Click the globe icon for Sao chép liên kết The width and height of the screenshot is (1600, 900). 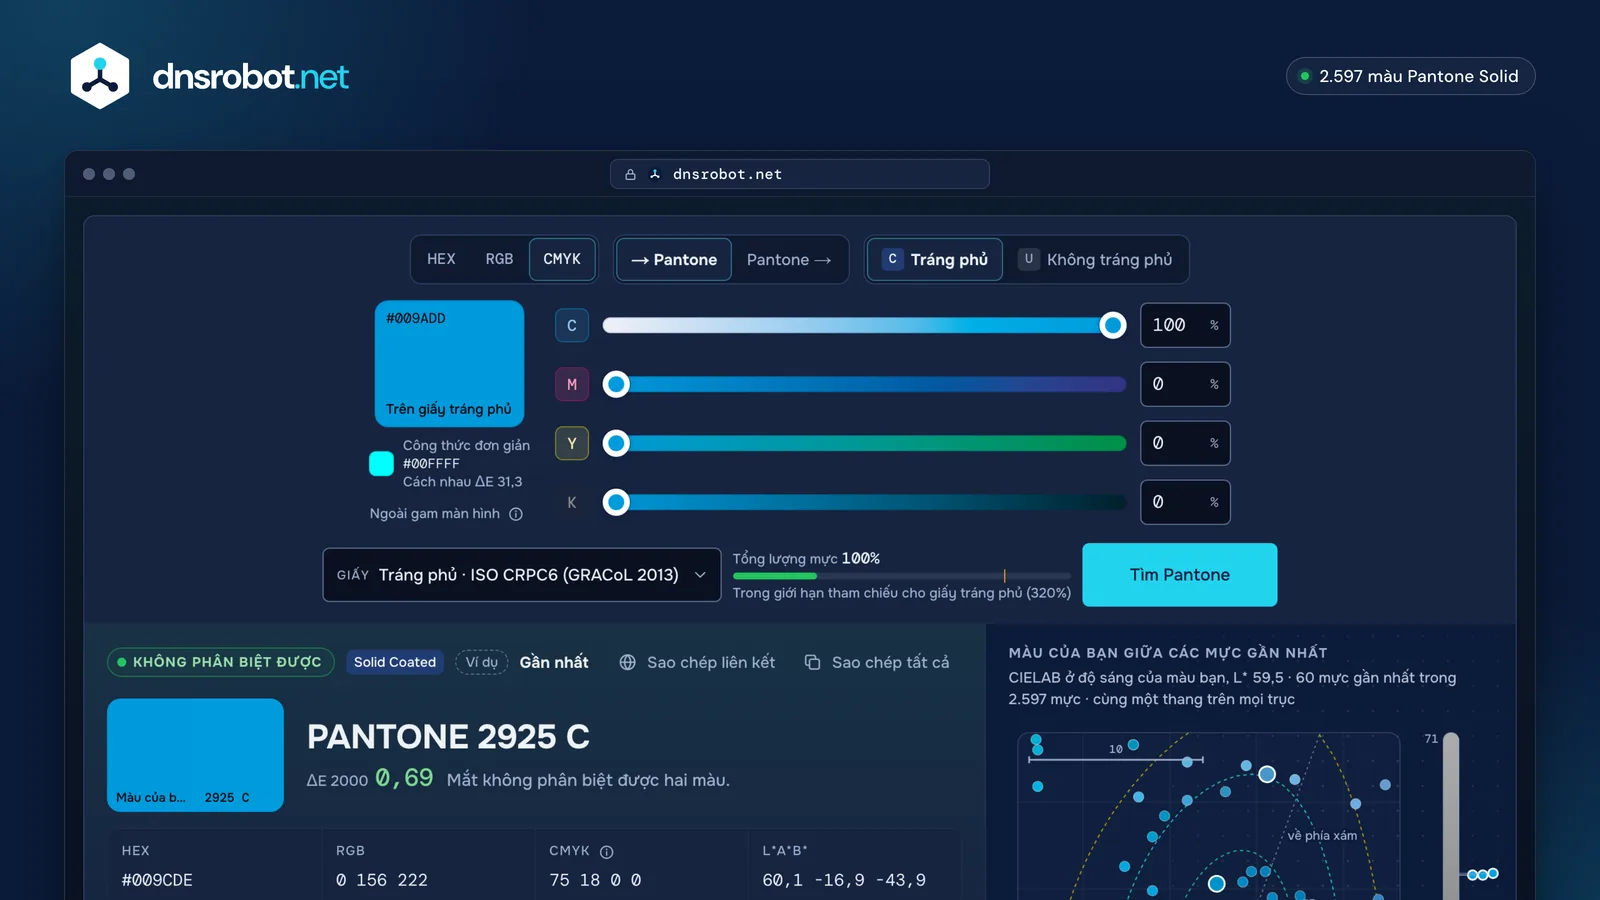(x=628, y=662)
